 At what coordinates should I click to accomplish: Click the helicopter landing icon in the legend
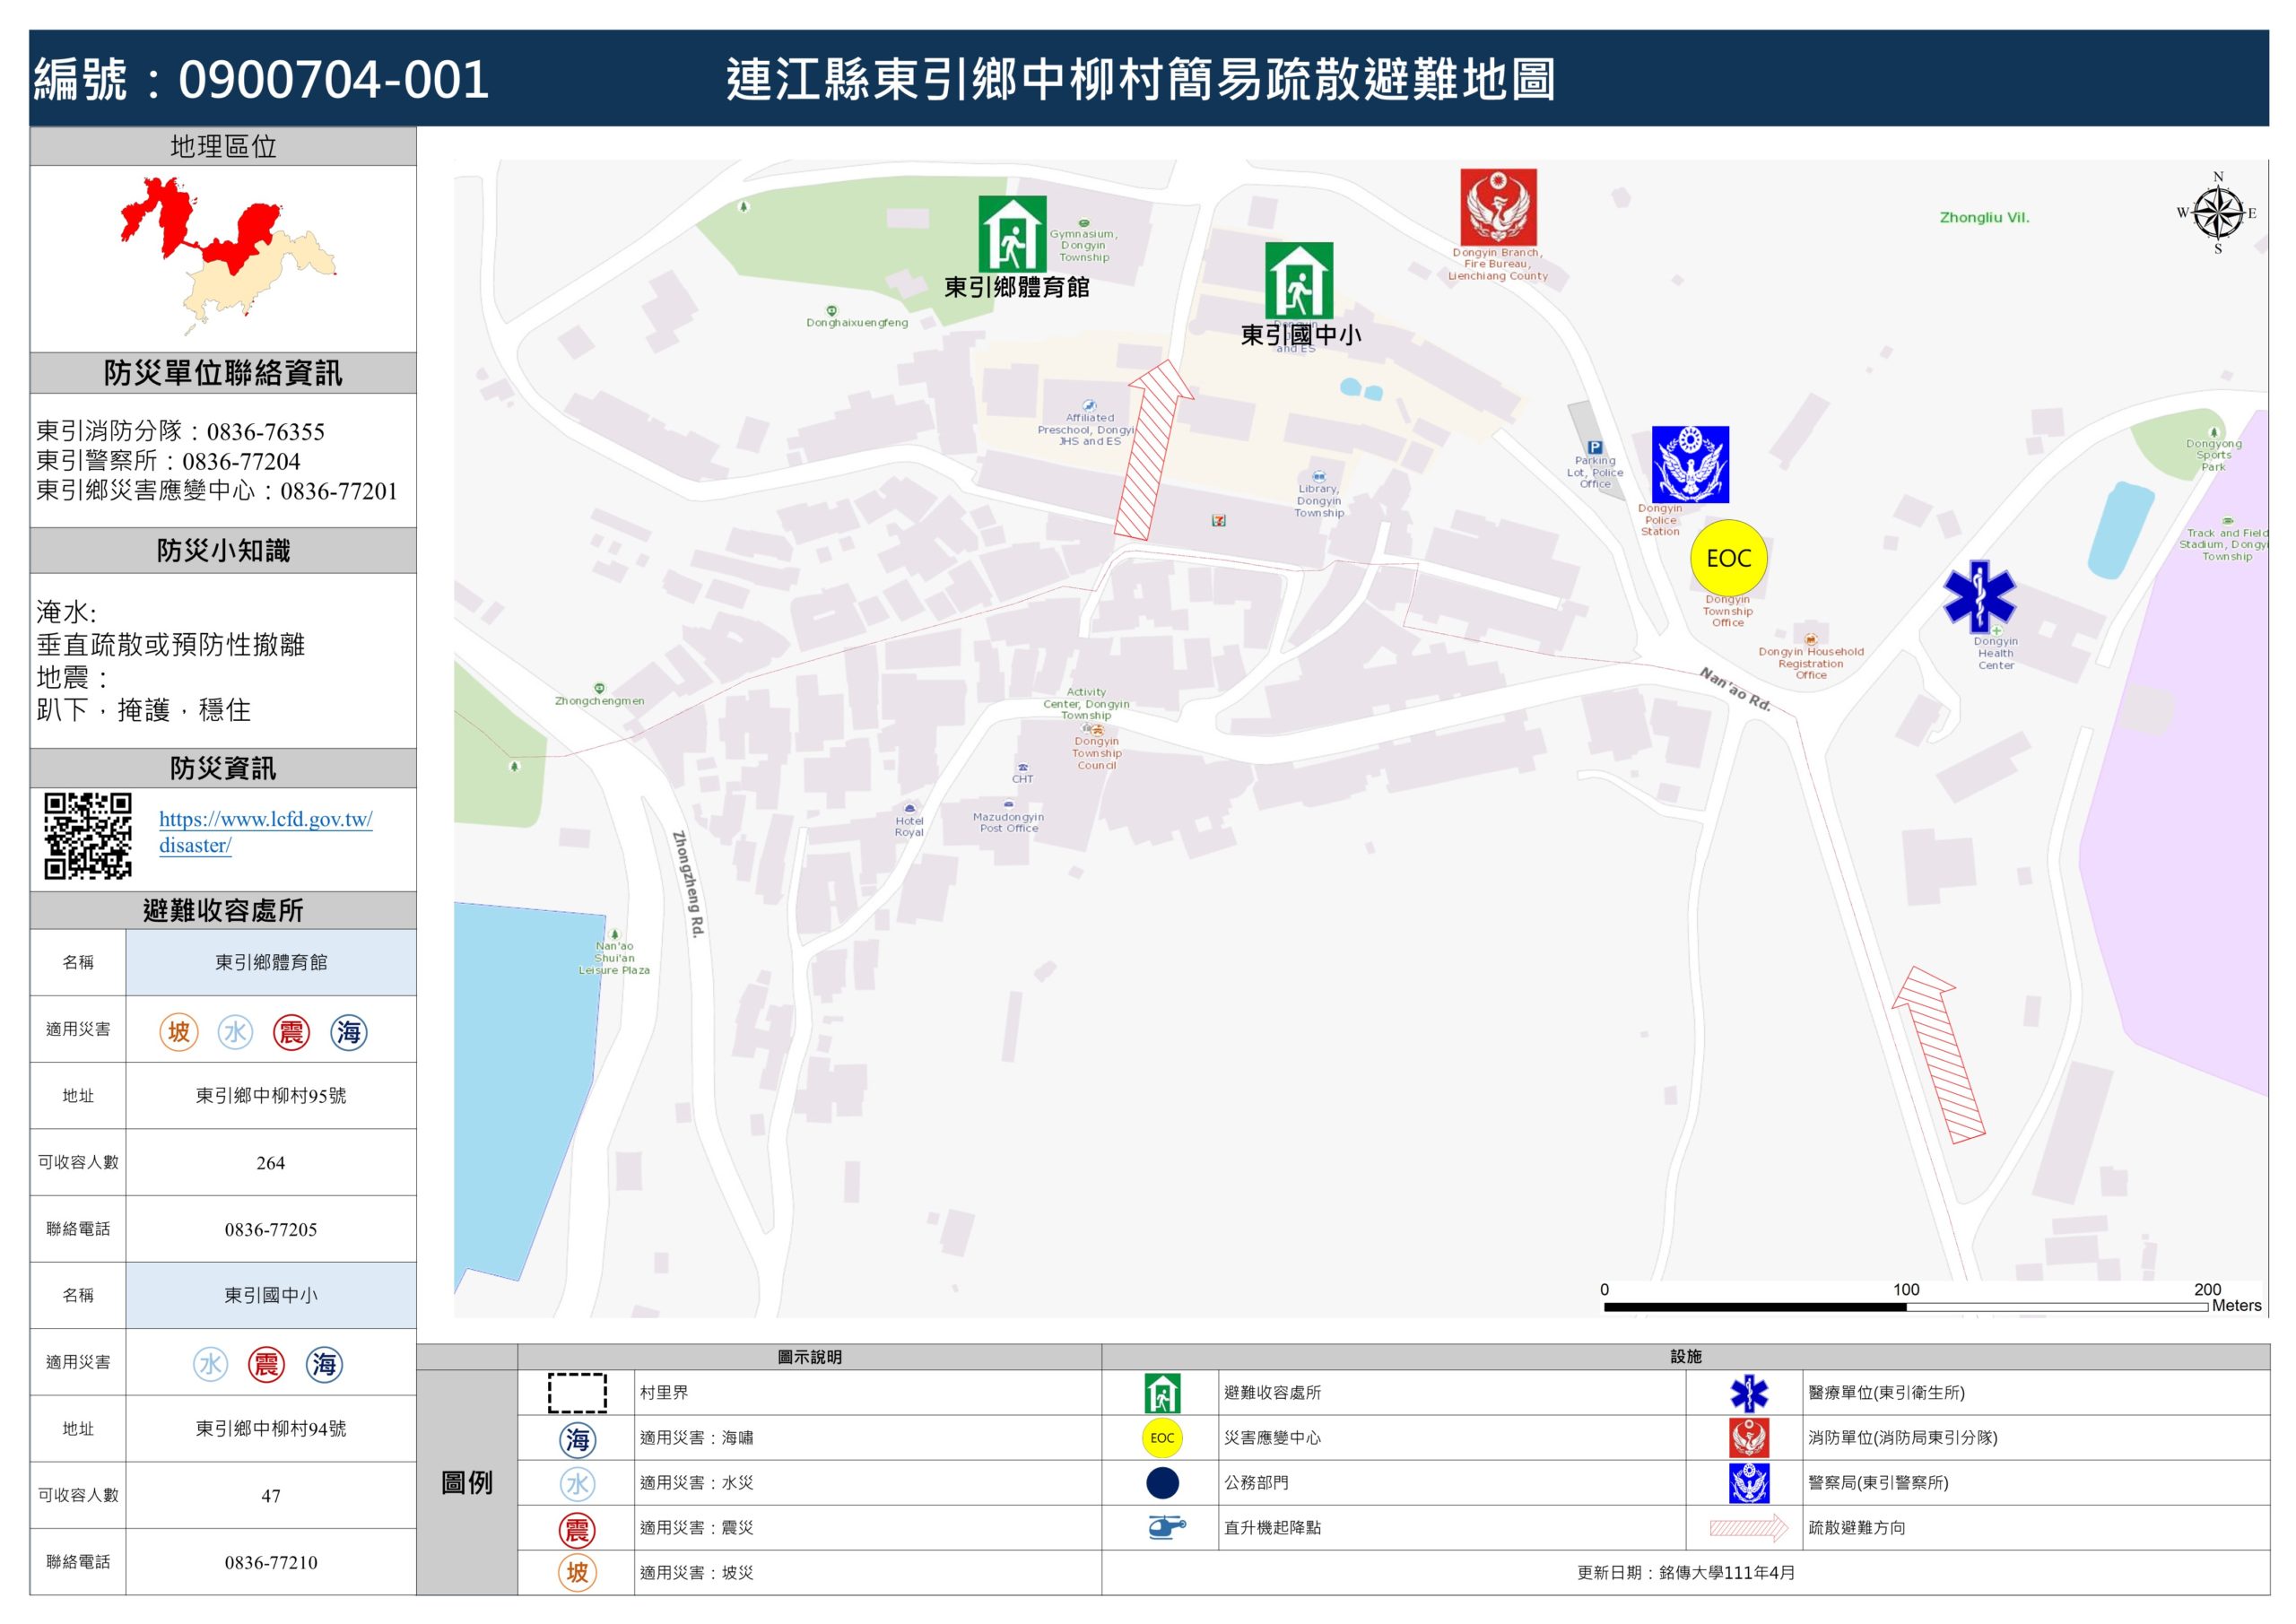(x=1164, y=1527)
